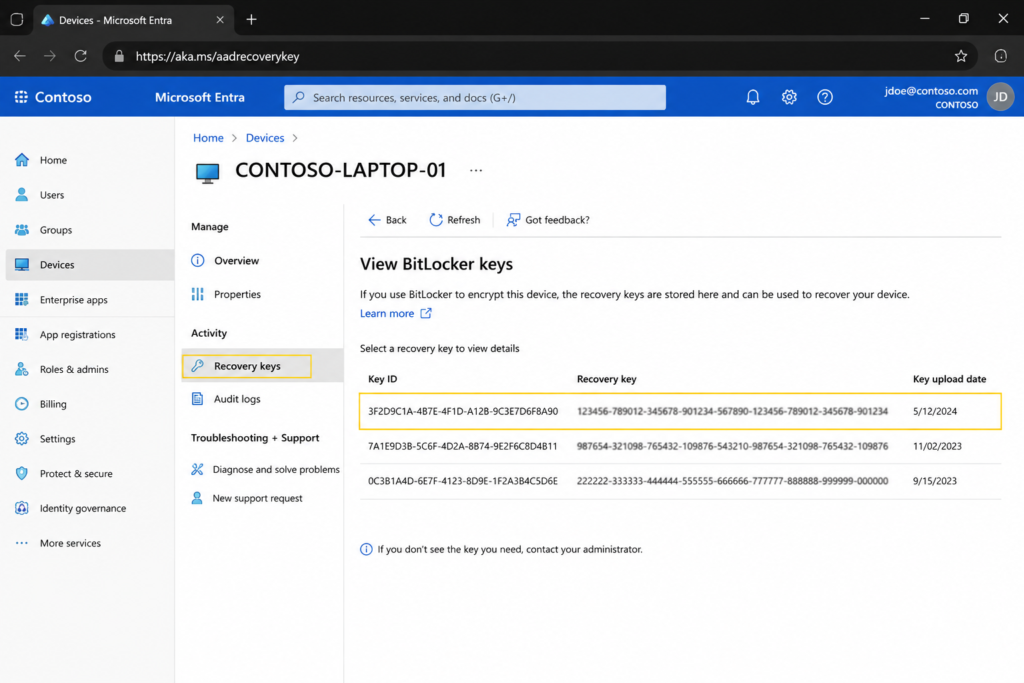Screen dimensions: 1024x683
Task: Go to Devices breadcrumb link
Action: [264, 138]
